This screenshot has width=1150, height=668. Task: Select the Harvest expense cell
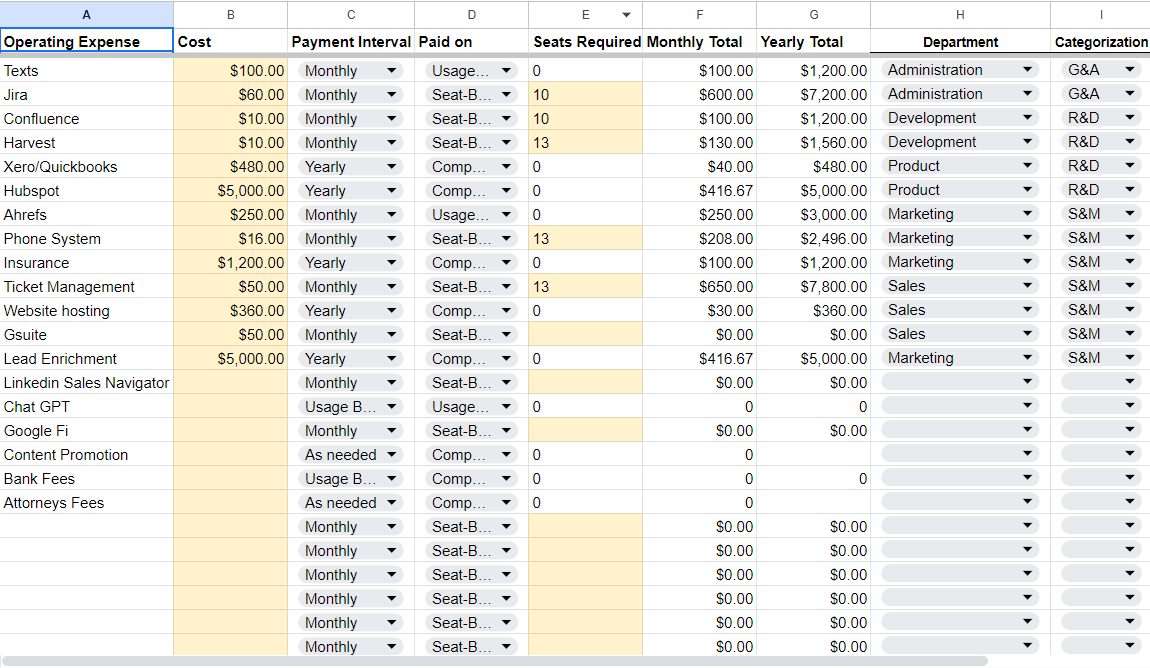click(87, 143)
